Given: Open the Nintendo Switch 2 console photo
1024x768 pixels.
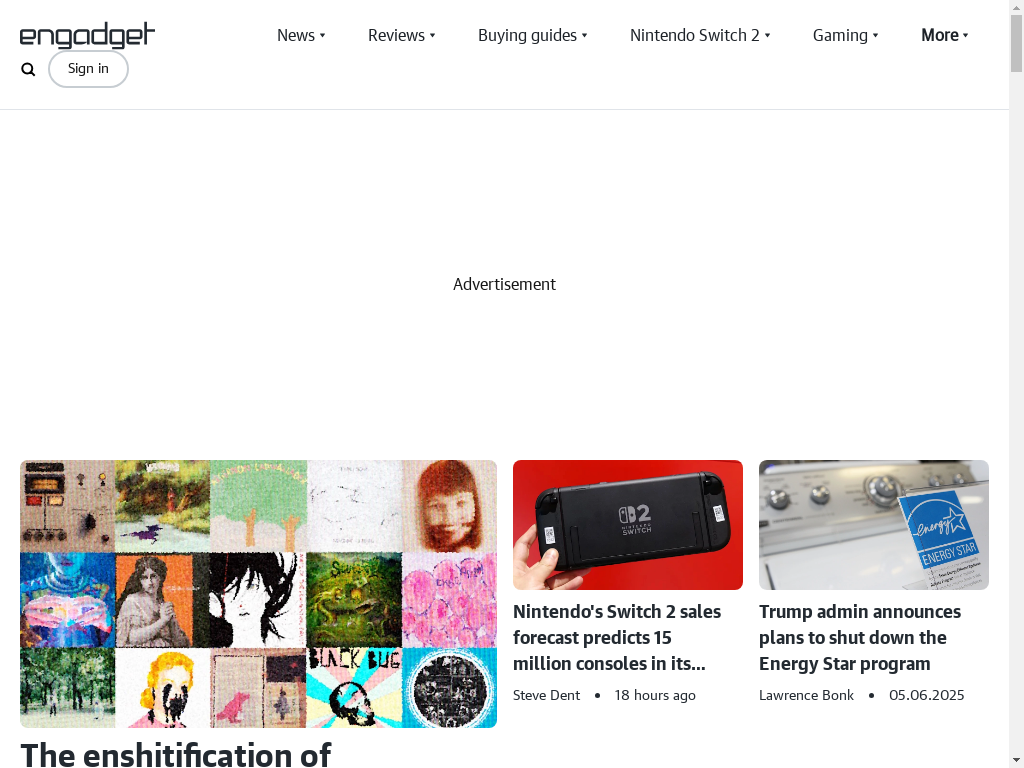Looking at the screenshot, I should (x=628, y=525).
